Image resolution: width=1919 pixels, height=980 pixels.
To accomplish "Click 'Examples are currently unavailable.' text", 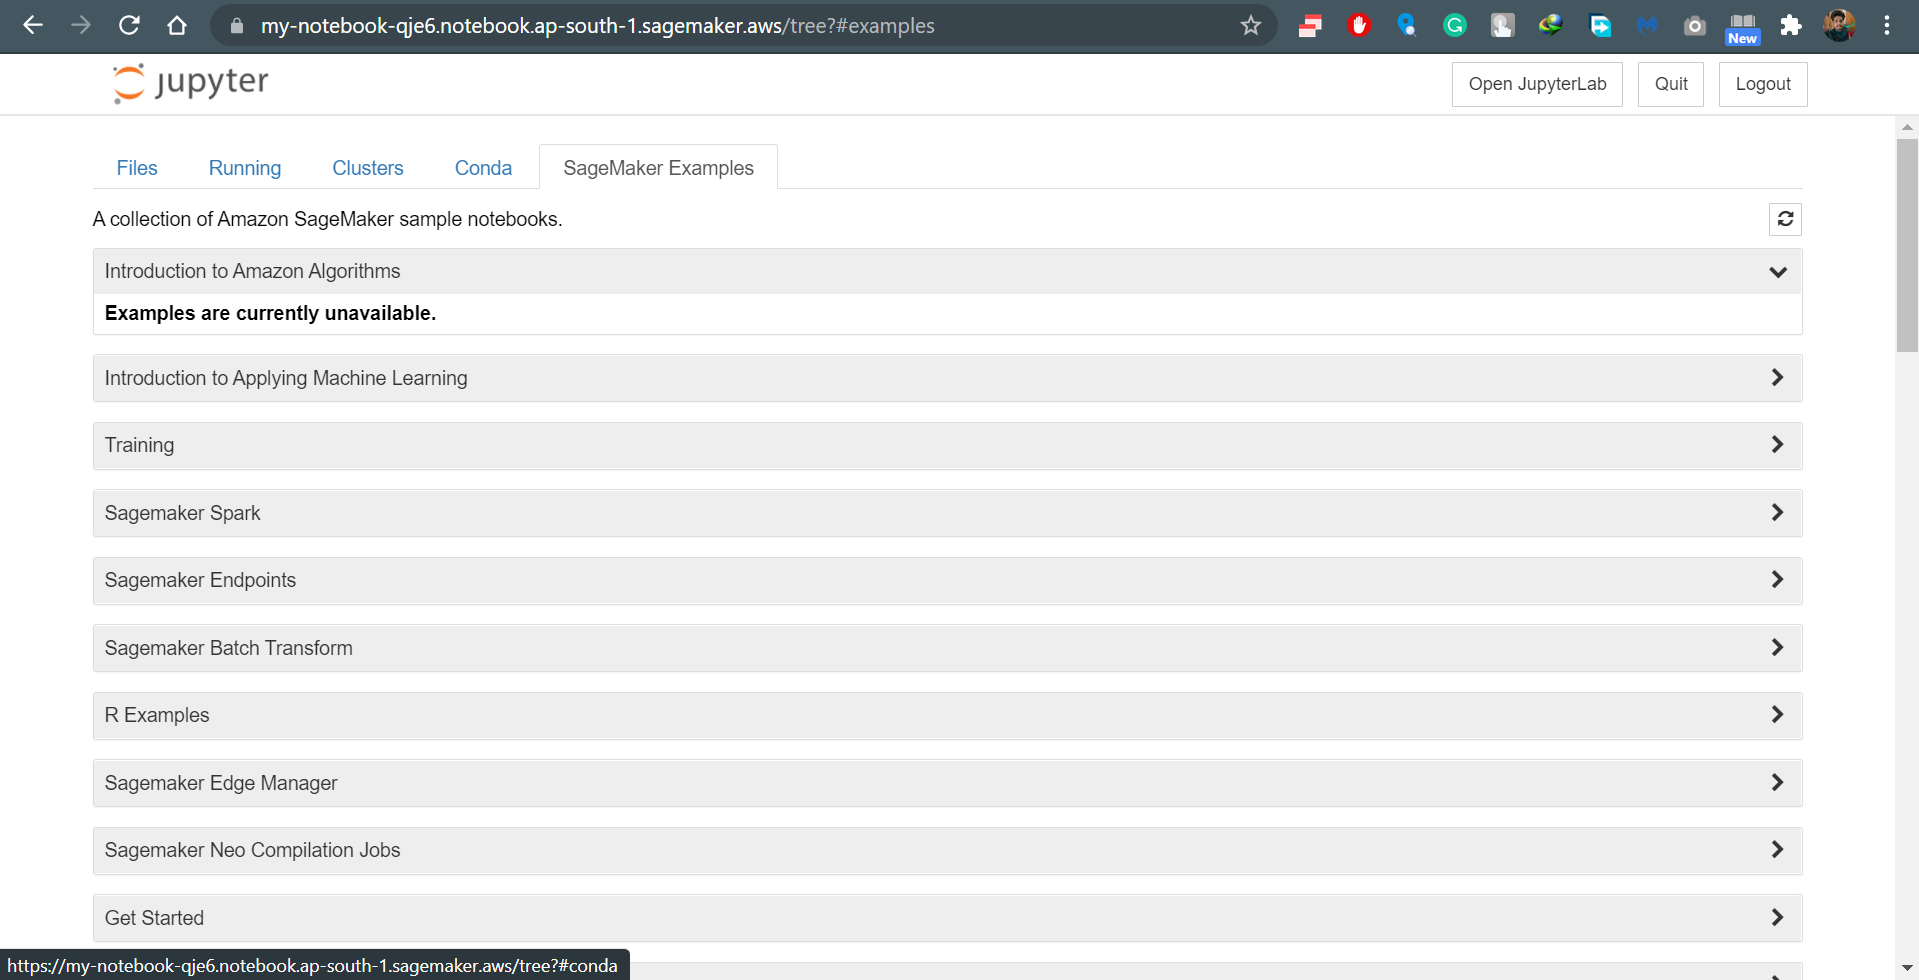I will 270,313.
